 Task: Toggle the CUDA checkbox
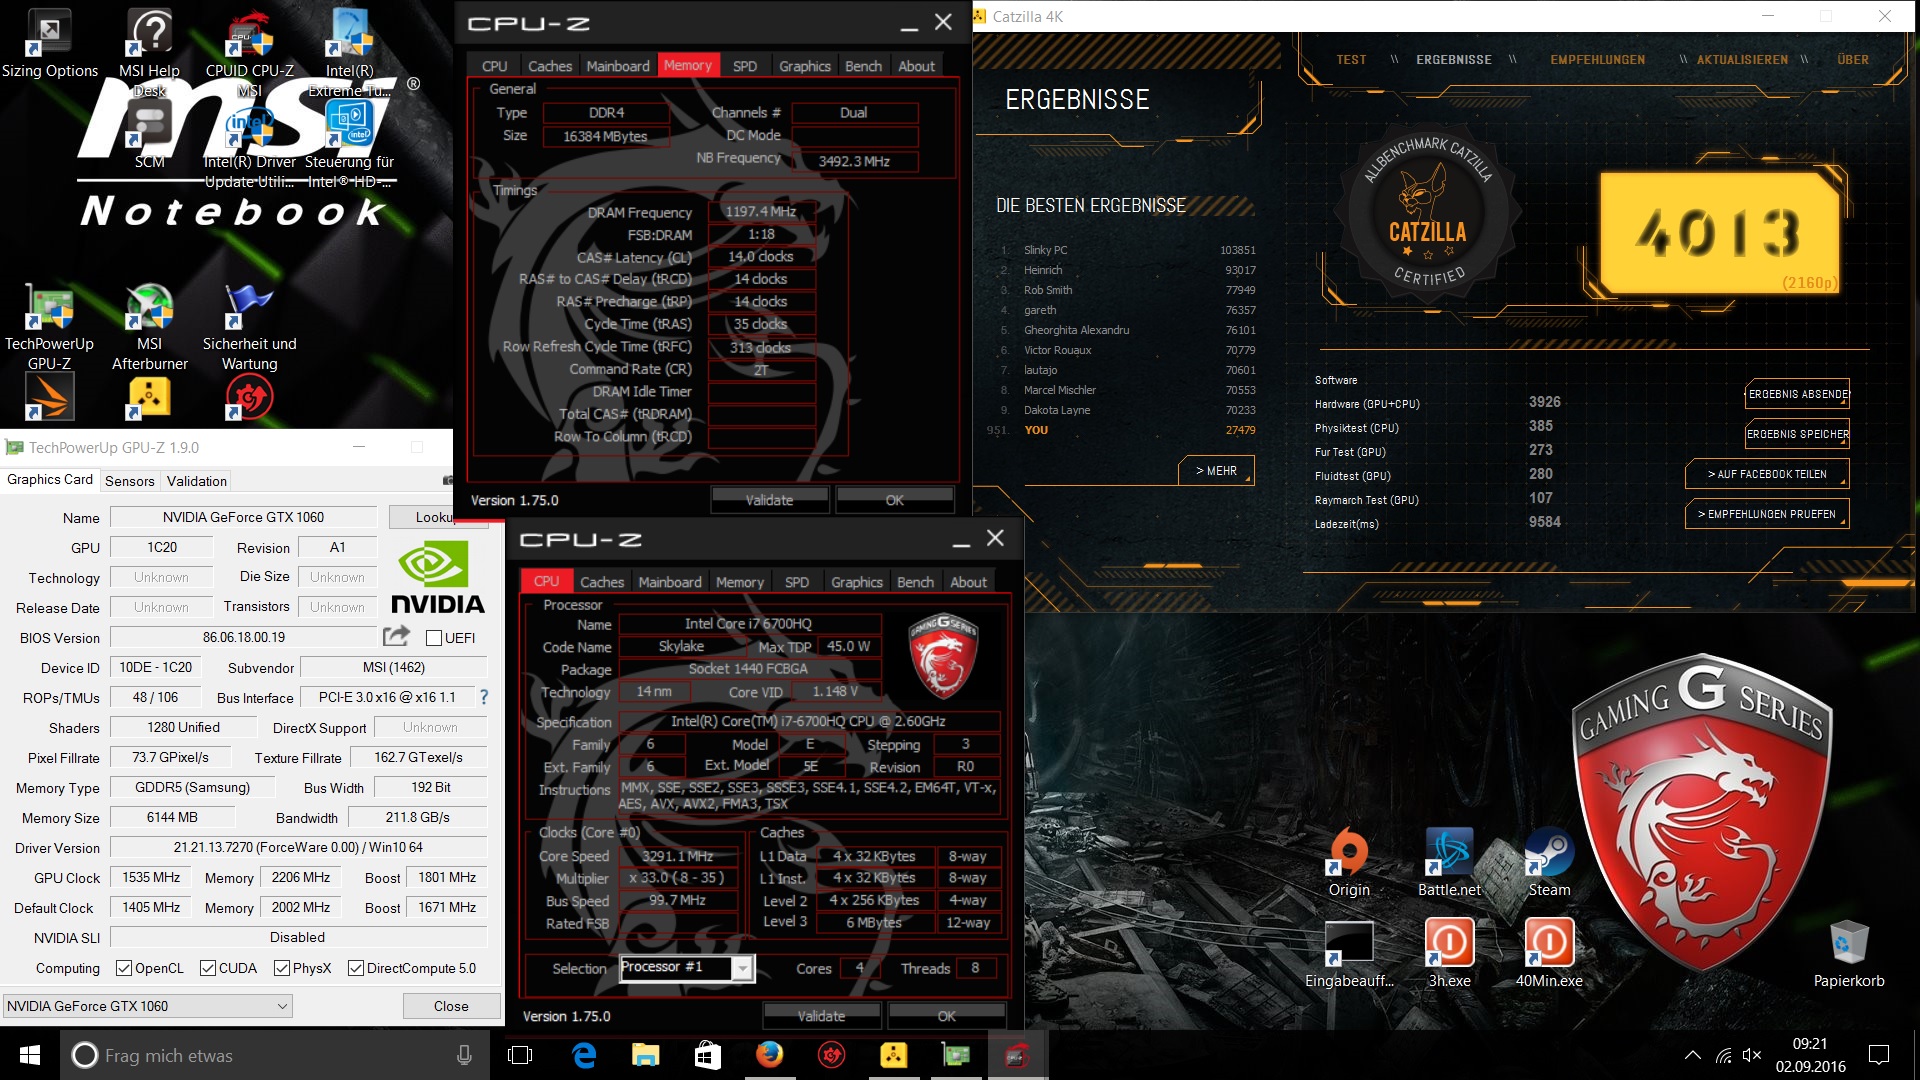(x=208, y=968)
